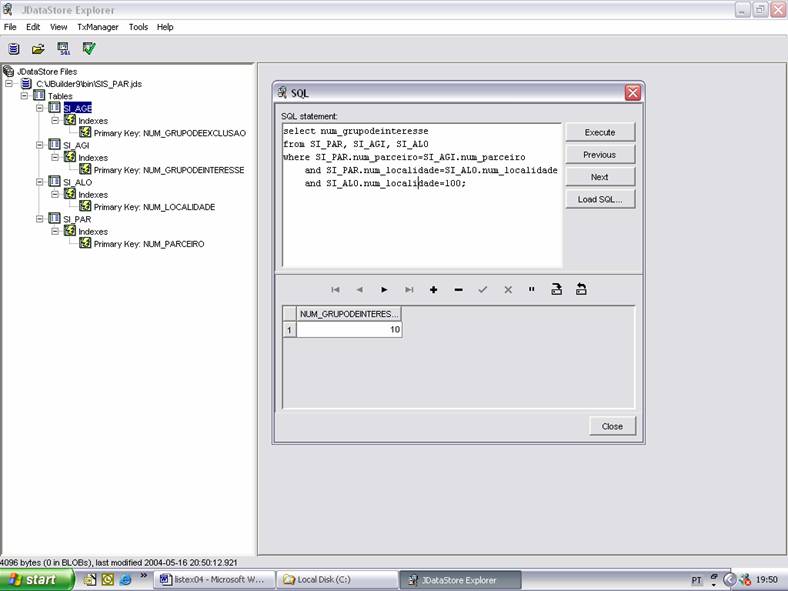788x591 pixels.
Task: Click the post changes checkmark icon
Action: click(482, 289)
